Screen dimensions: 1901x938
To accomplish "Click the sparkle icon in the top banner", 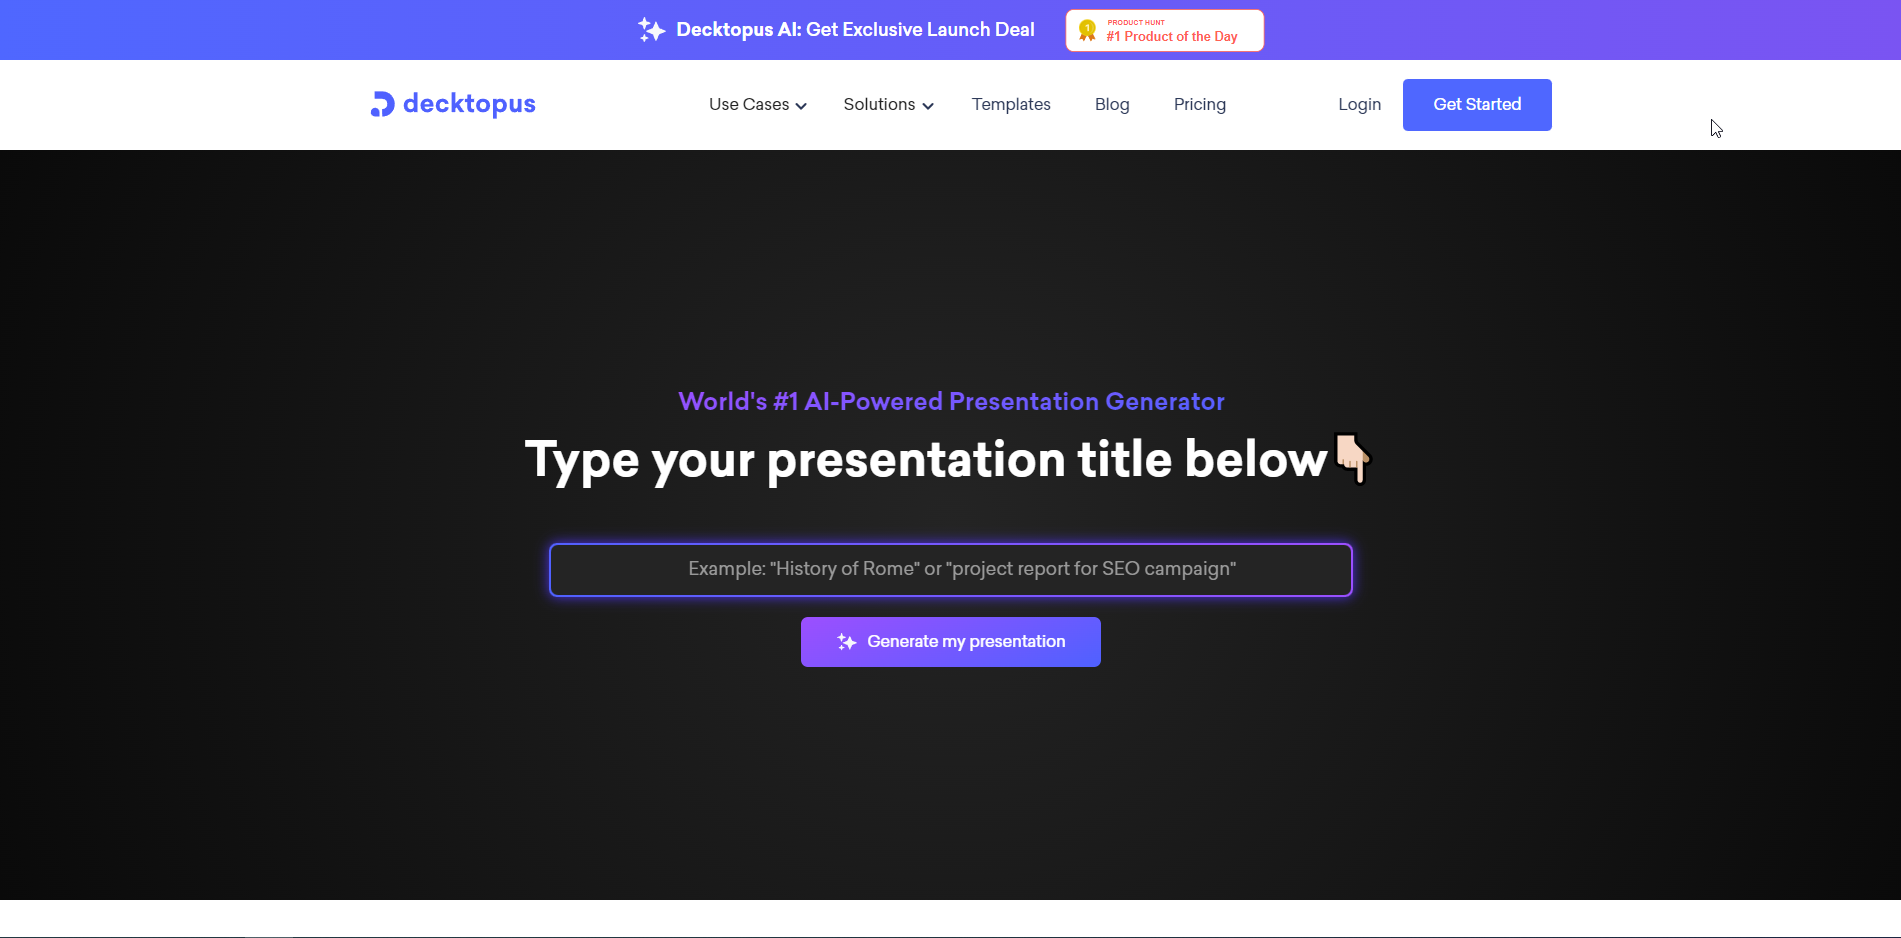I will coord(651,30).
